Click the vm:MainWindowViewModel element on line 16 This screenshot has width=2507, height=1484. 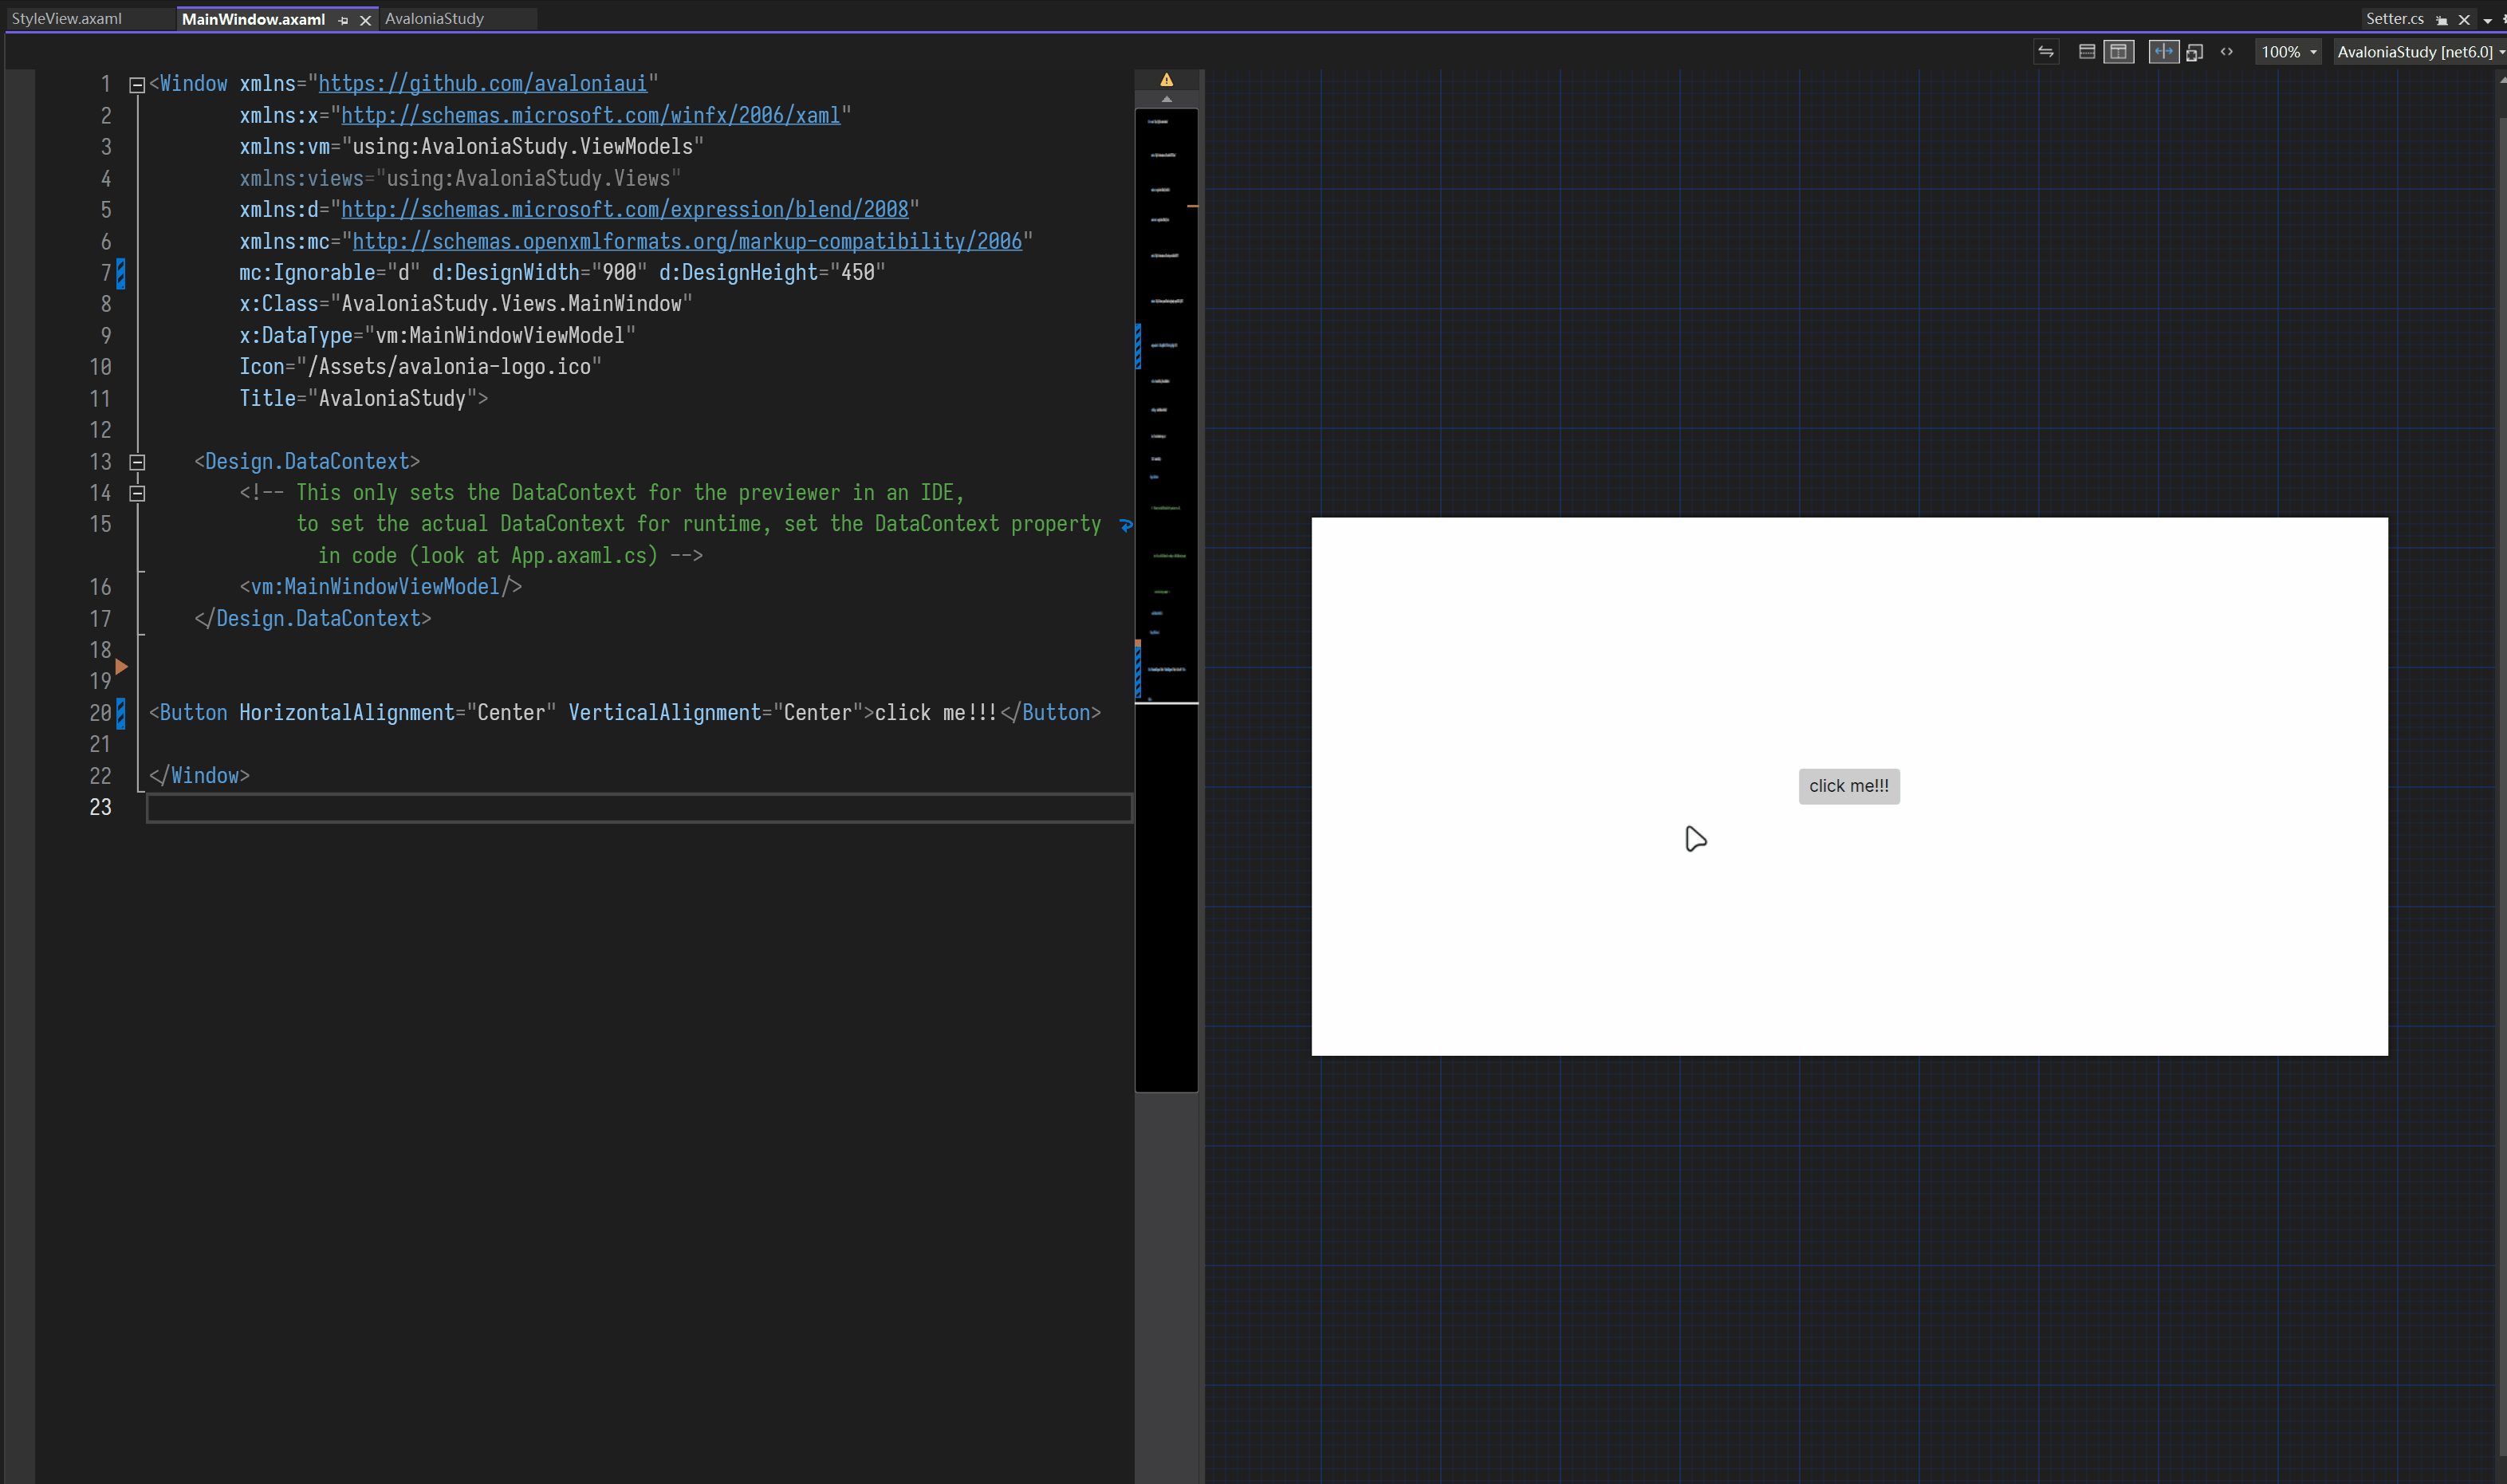pyautogui.click(x=380, y=587)
